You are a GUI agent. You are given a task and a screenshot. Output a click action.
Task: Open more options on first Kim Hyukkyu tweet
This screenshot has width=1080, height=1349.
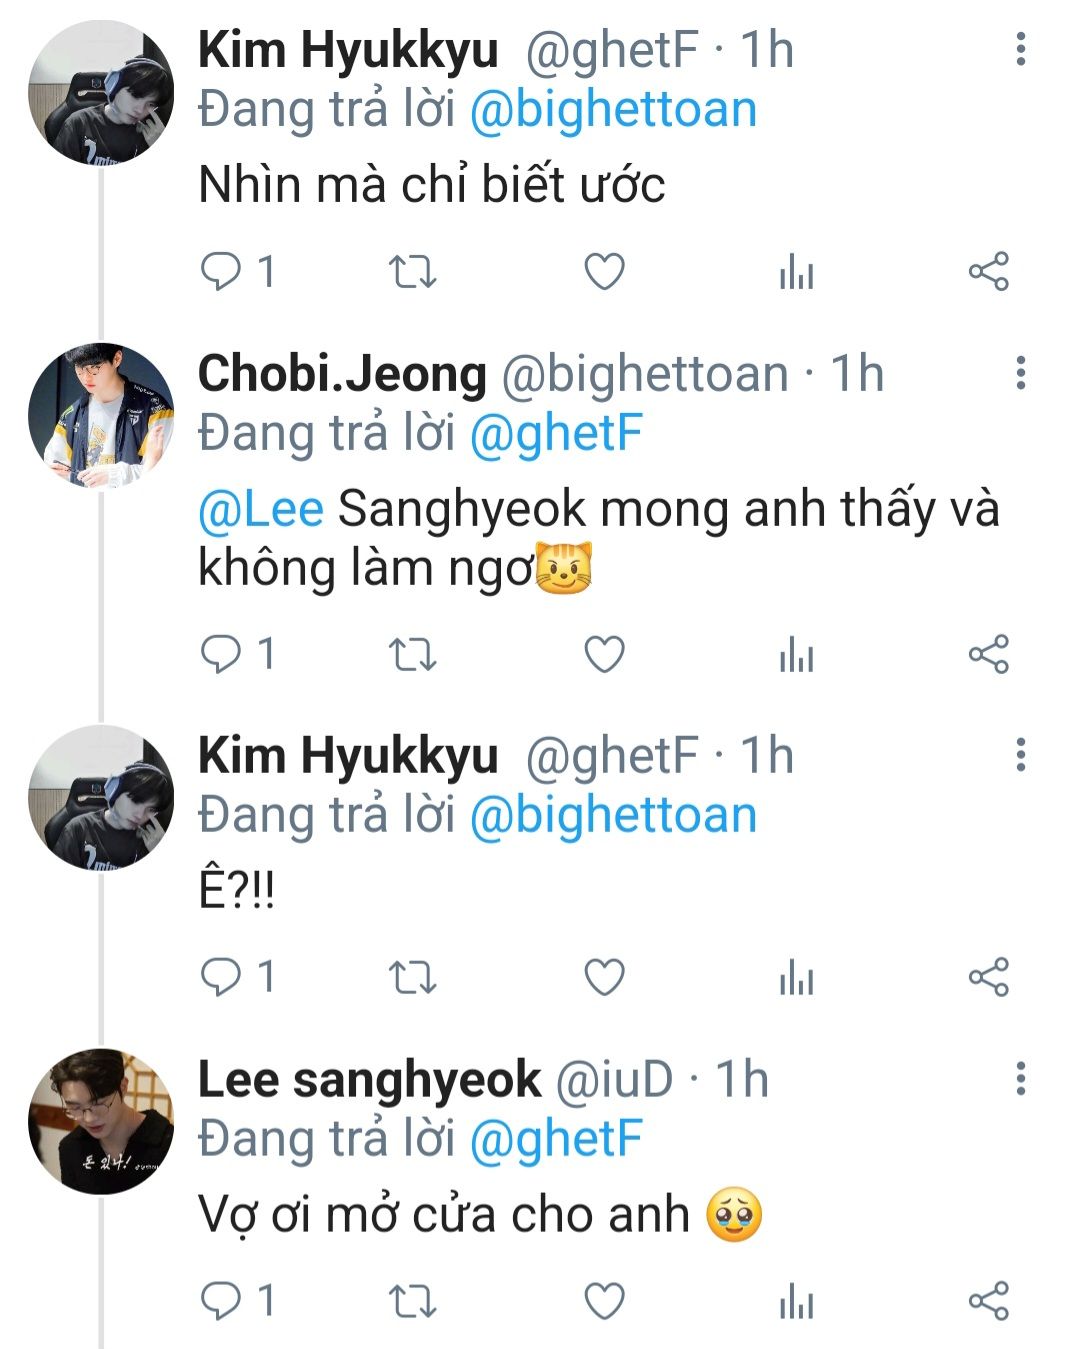[x=1020, y=49]
